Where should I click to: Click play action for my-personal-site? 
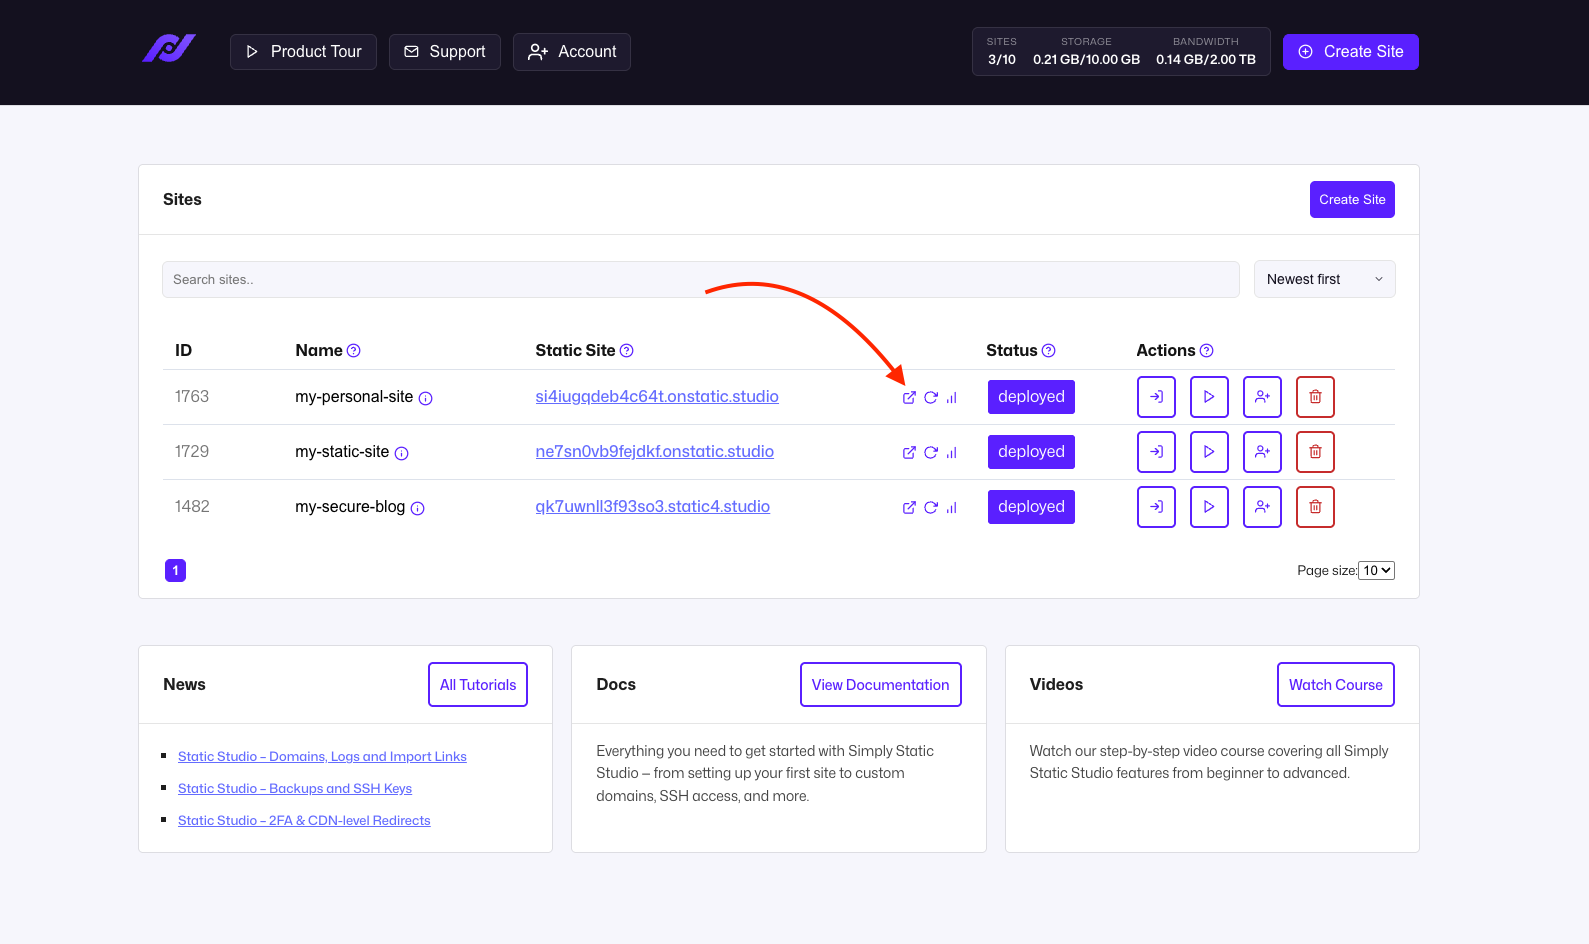coord(1209,397)
